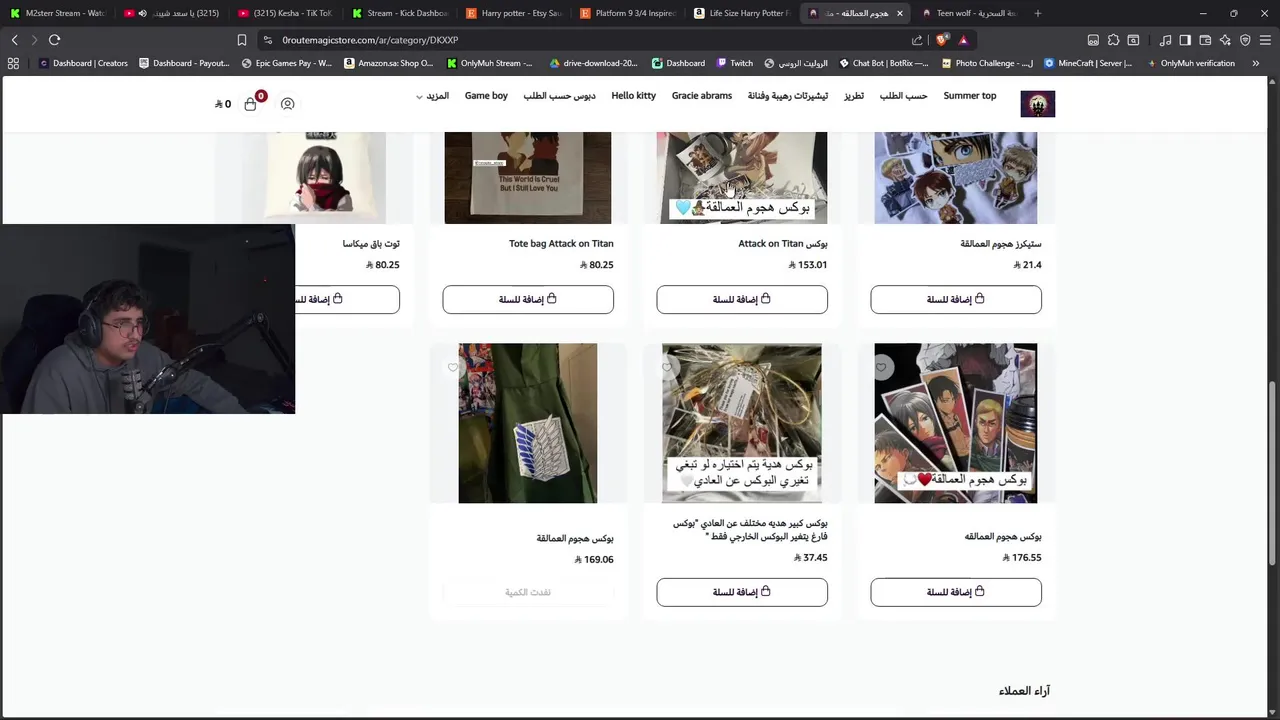Open the Chat Bot | BotRix bookmark
This screenshot has height=720, width=1280.
coord(883,63)
